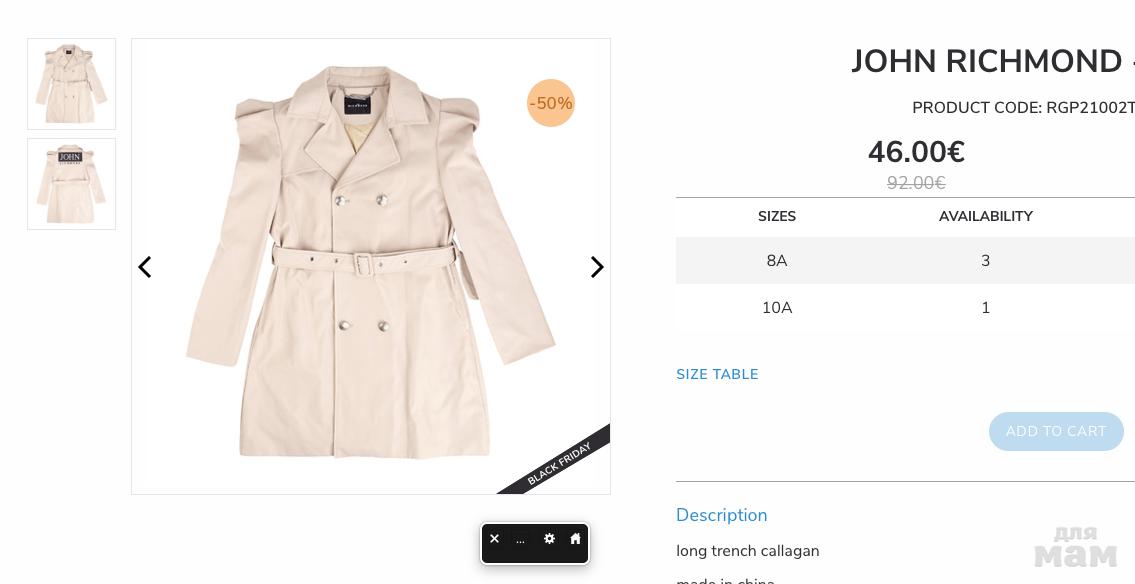Click the home icon in floating toolbar
1135x584 pixels.
coord(575,539)
